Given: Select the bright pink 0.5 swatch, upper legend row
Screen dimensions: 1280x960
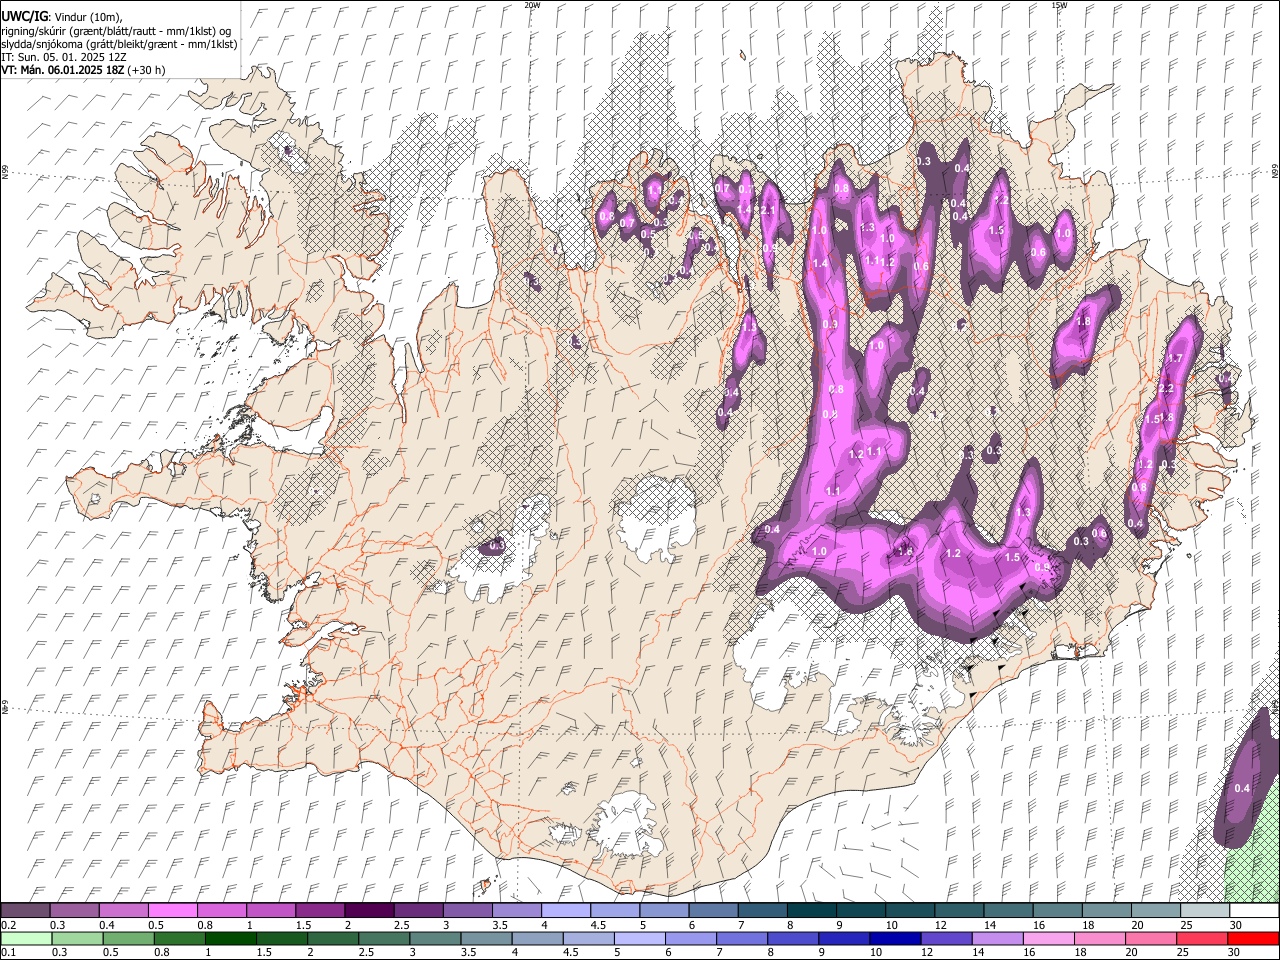Looking at the screenshot, I should pyautogui.click(x=172, y=911).
